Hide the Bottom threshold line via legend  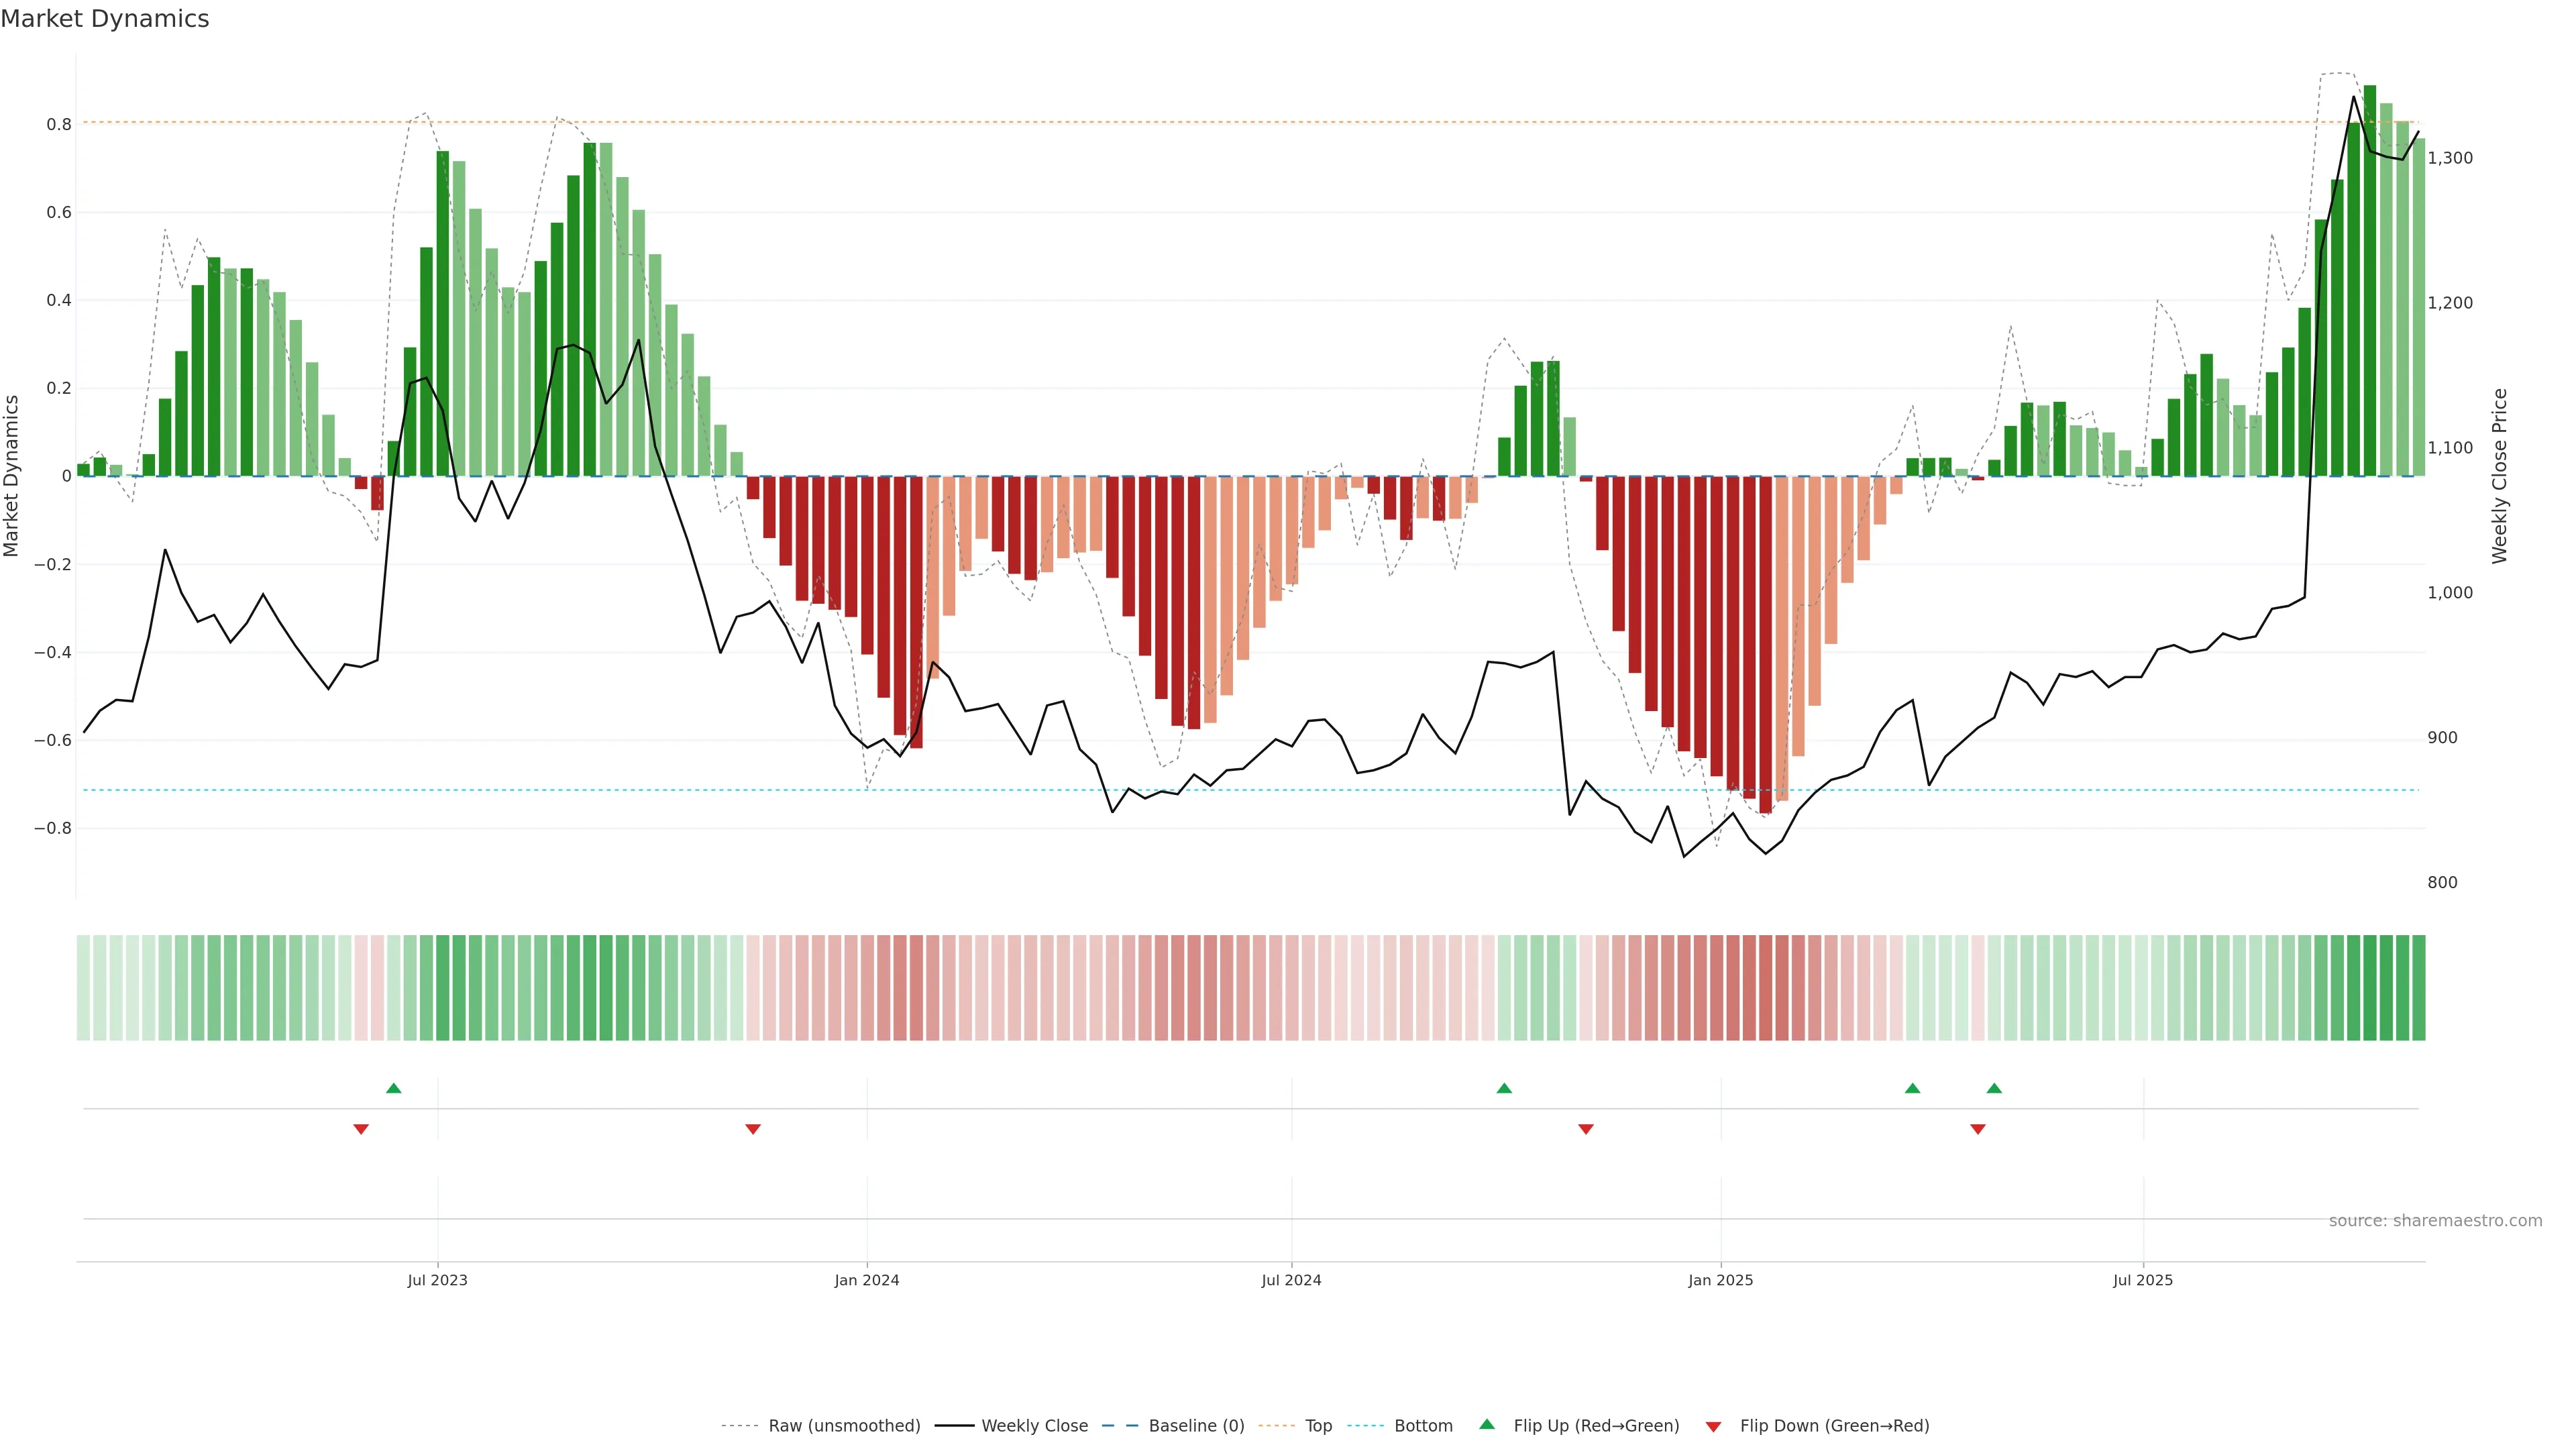(1423, 1426)
